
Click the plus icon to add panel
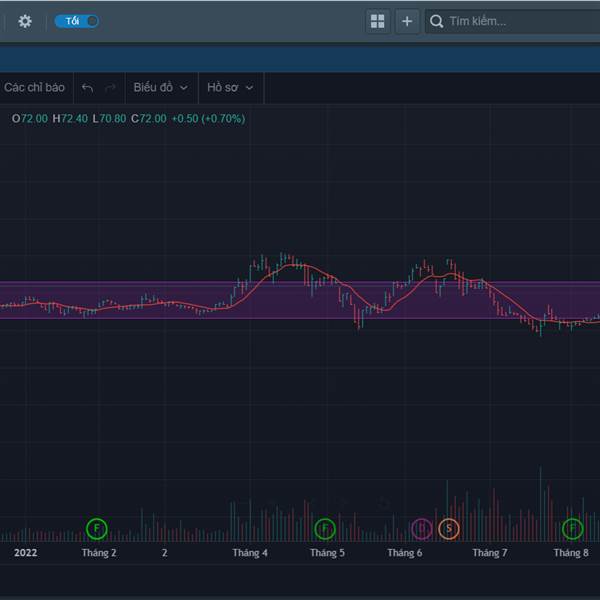pos(406,21)
